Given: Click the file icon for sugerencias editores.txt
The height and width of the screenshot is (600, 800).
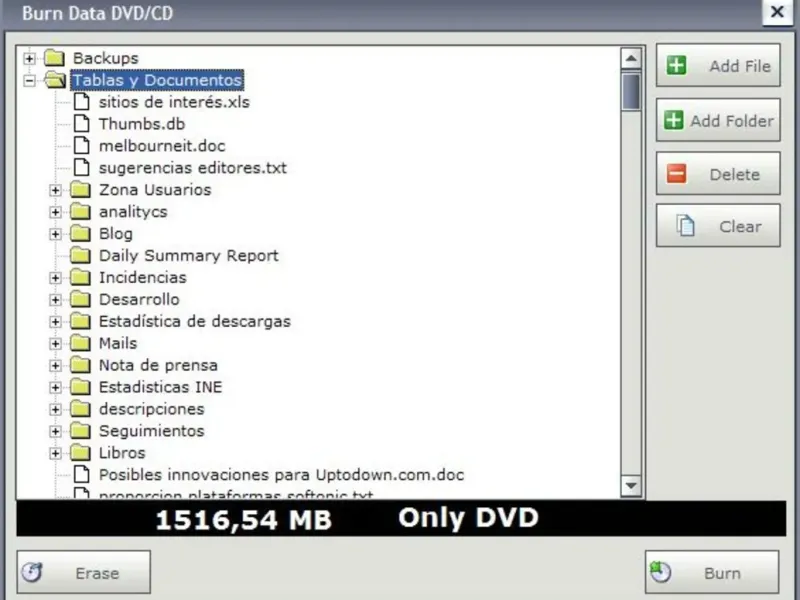Looking at the screenshot, I should 82,167.
